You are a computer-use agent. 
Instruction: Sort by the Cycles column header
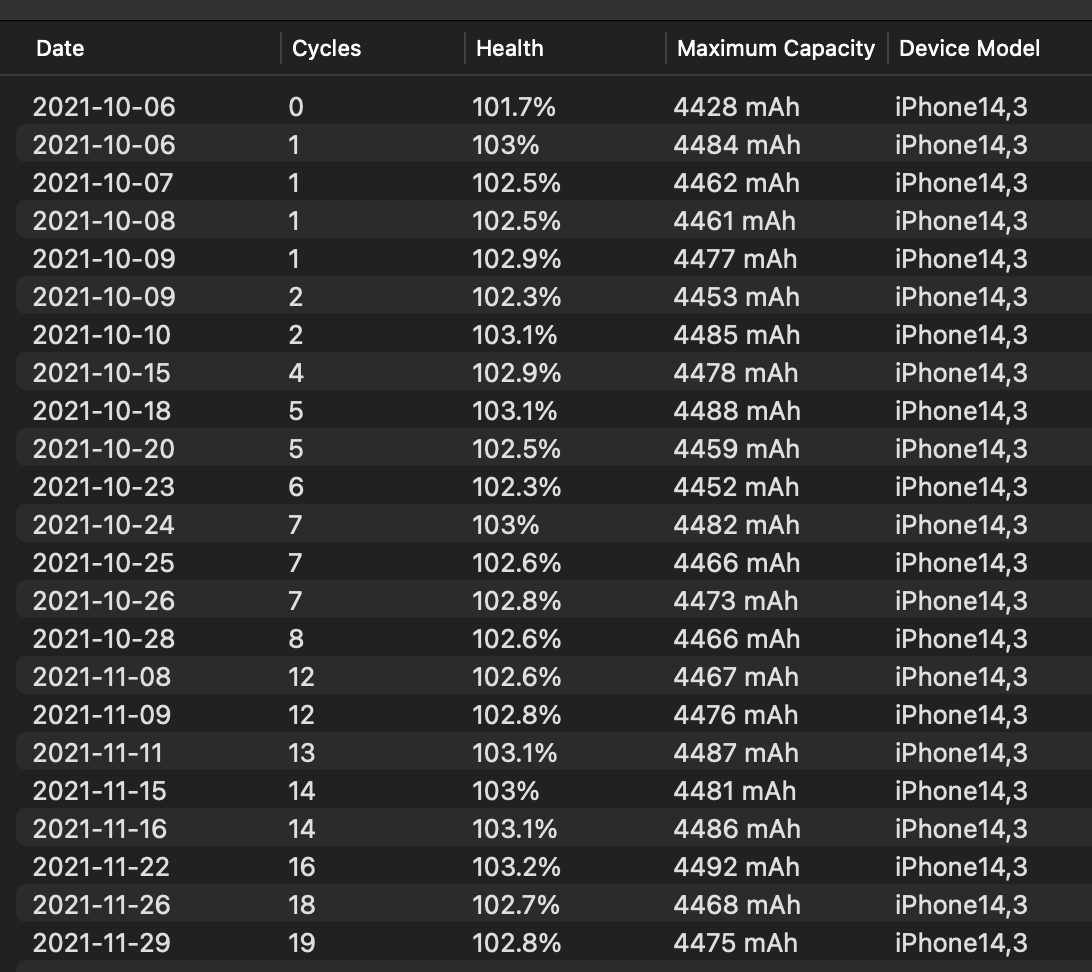(327, 48)
